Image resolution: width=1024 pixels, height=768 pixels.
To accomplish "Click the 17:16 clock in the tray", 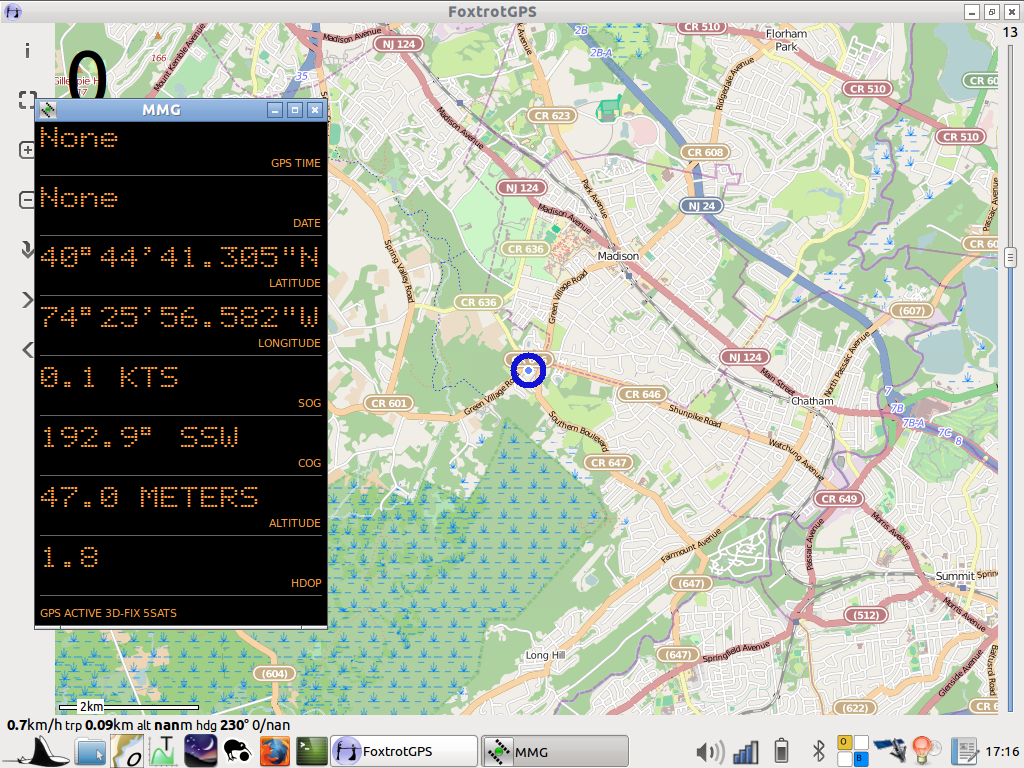I will point(1002,752).
